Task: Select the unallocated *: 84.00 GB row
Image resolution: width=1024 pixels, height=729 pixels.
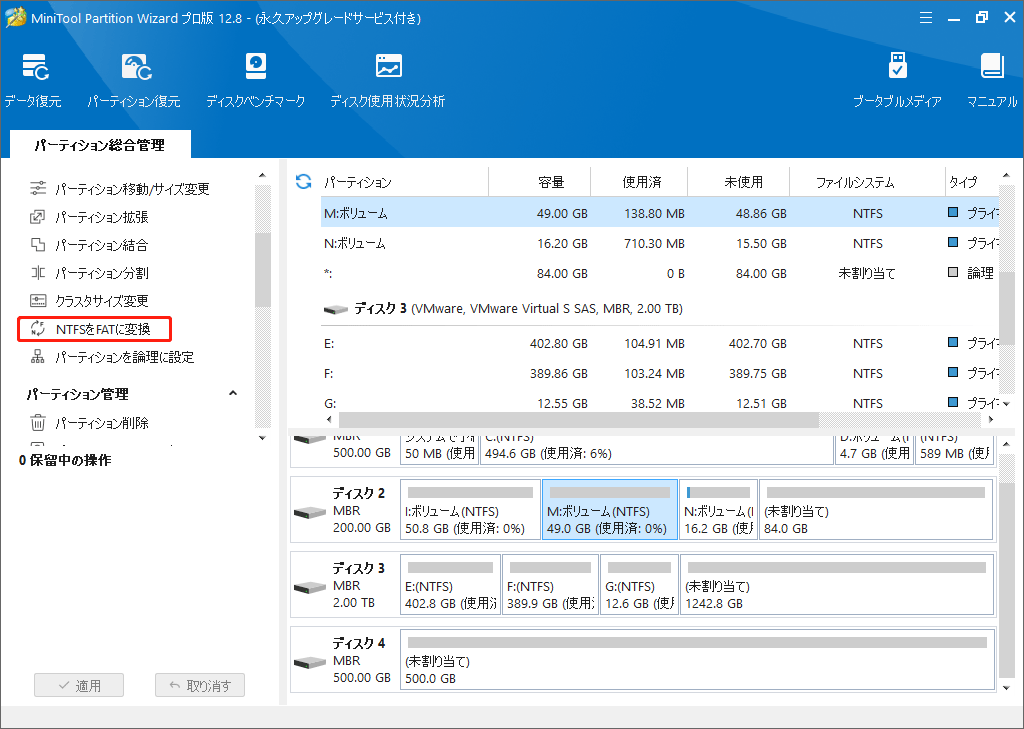Action: click(x=660, y=273)
